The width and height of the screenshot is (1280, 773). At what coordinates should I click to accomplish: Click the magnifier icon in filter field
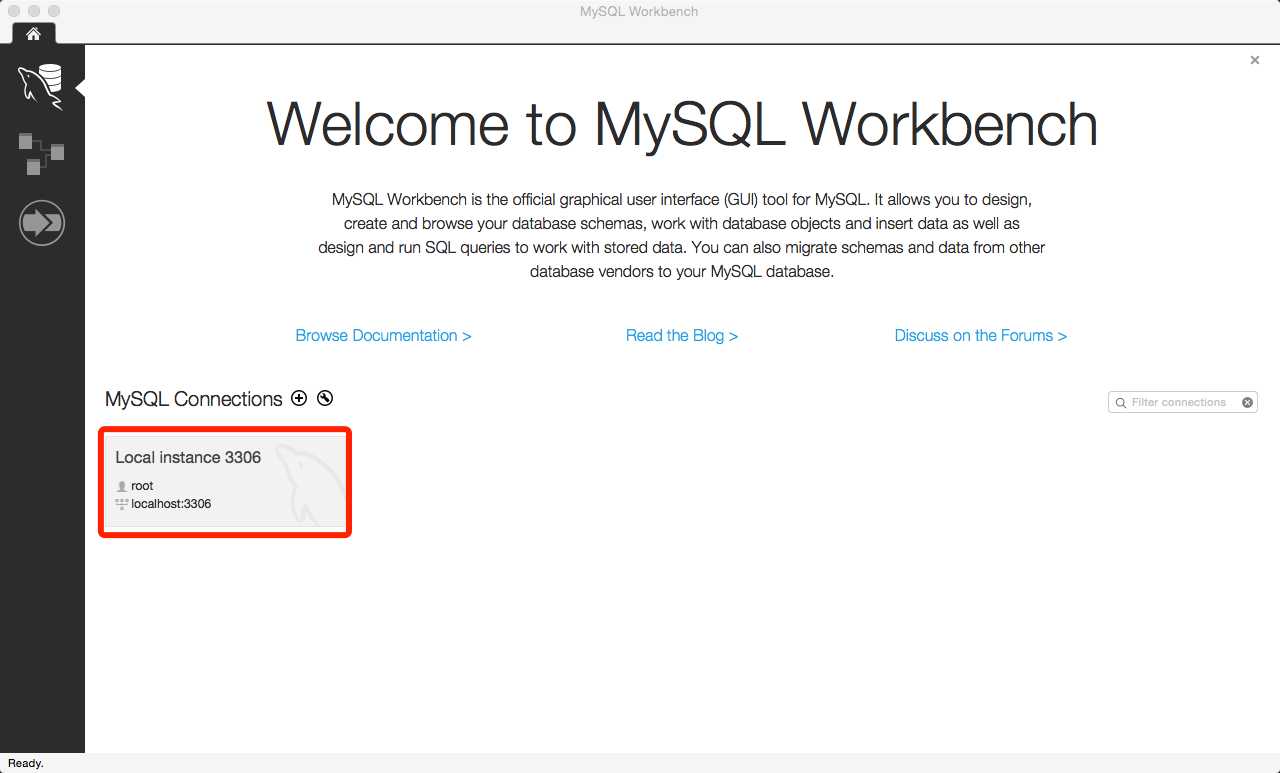tap(1121, 403)
